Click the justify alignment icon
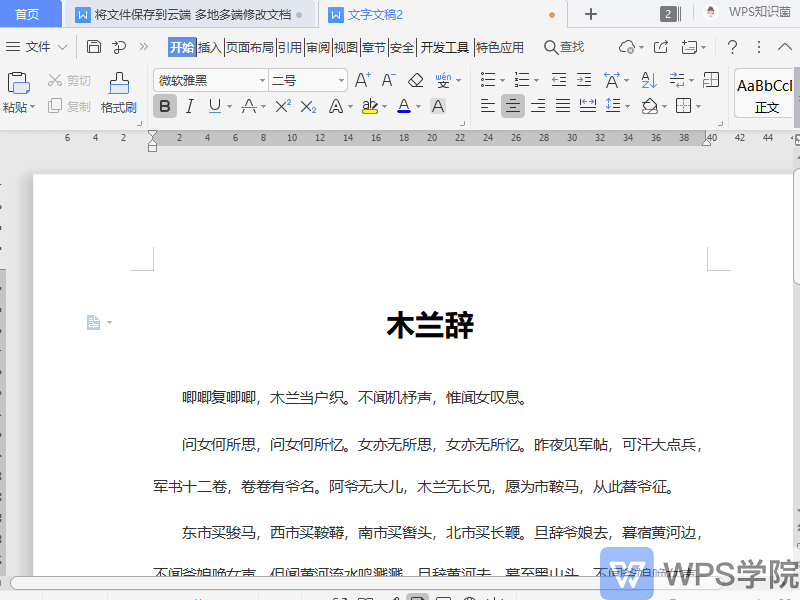 pos(563,106)
